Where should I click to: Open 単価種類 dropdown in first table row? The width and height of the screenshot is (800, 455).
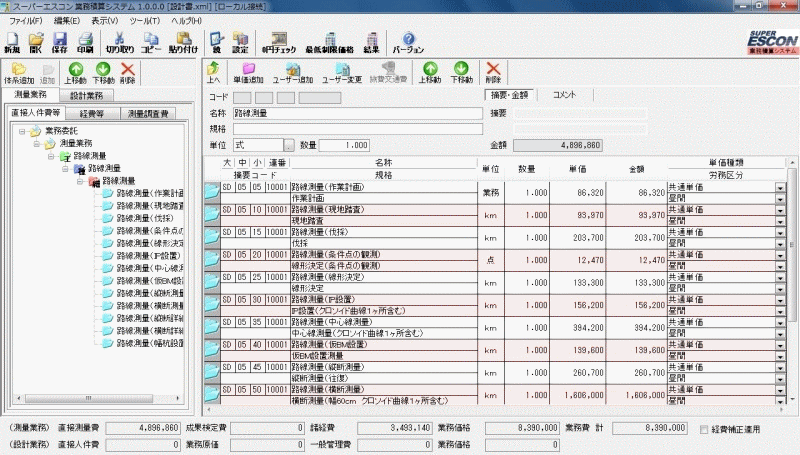(x=780, y=186)
